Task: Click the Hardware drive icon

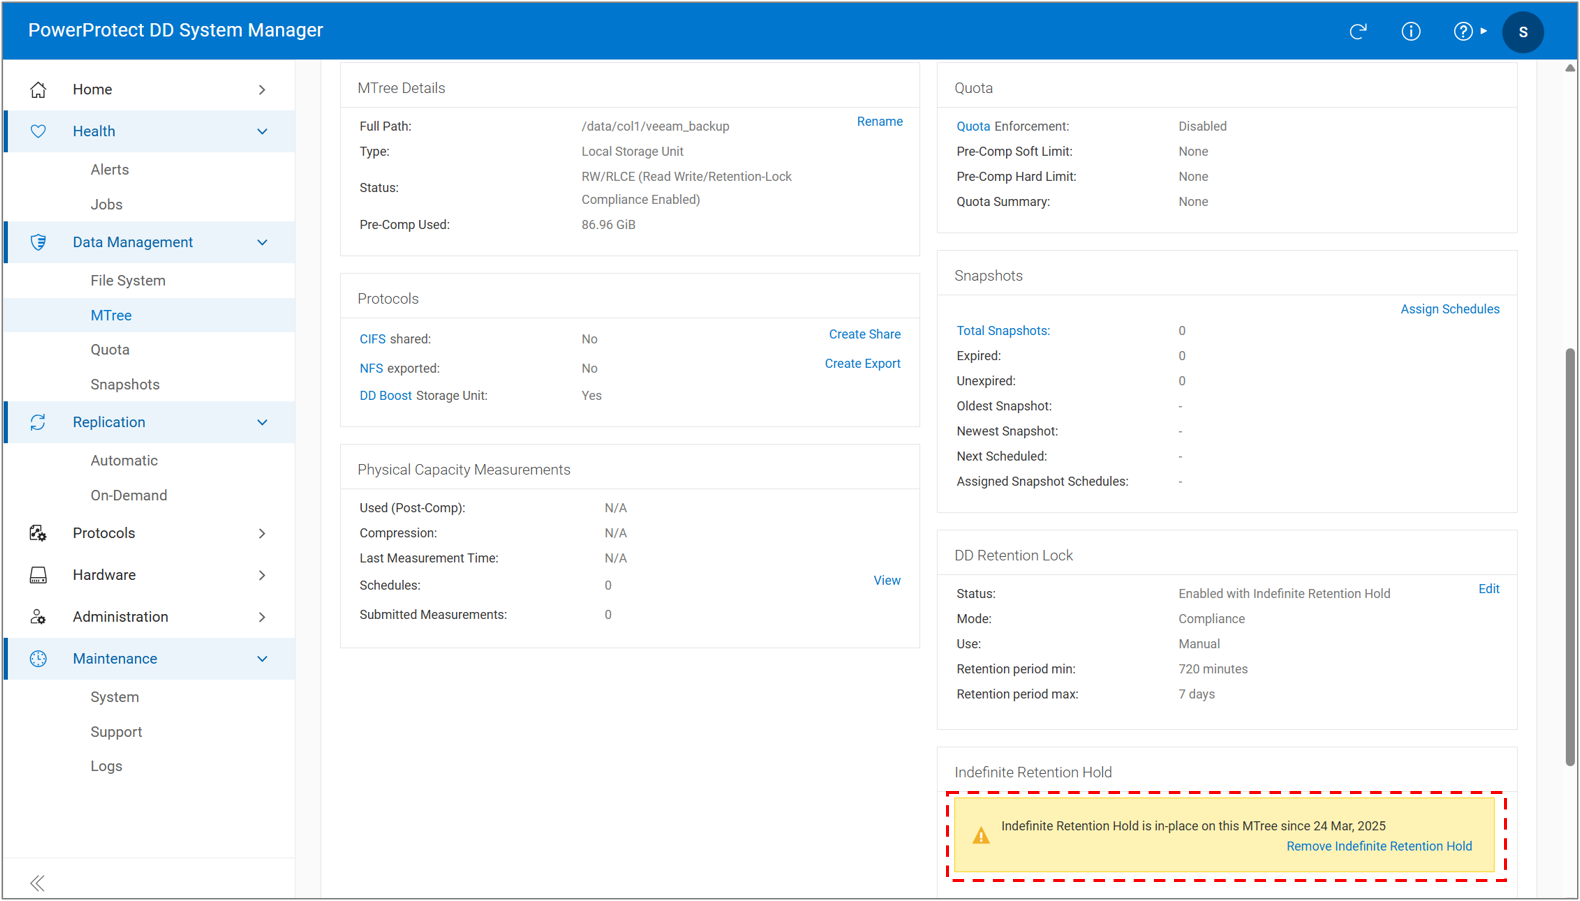Action: click(x=38, y=575)
